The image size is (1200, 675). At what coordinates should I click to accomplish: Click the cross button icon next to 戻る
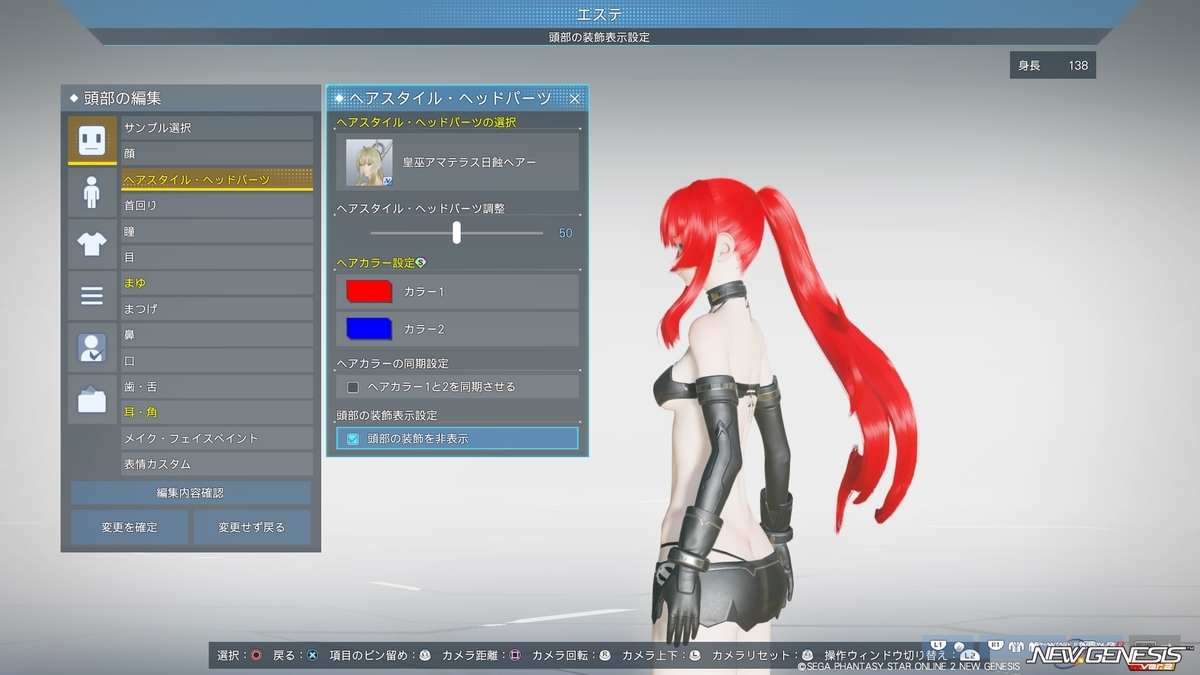pyautogui.click(x=312, y=655)
